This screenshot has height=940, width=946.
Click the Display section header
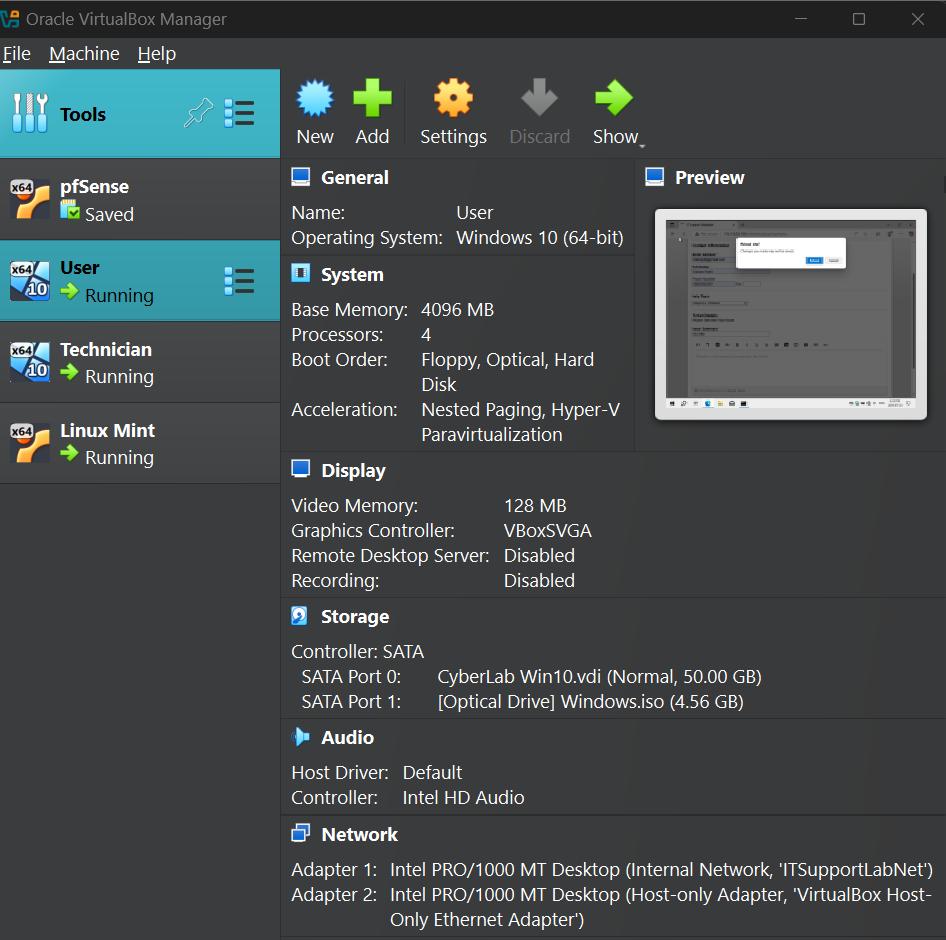354,471
